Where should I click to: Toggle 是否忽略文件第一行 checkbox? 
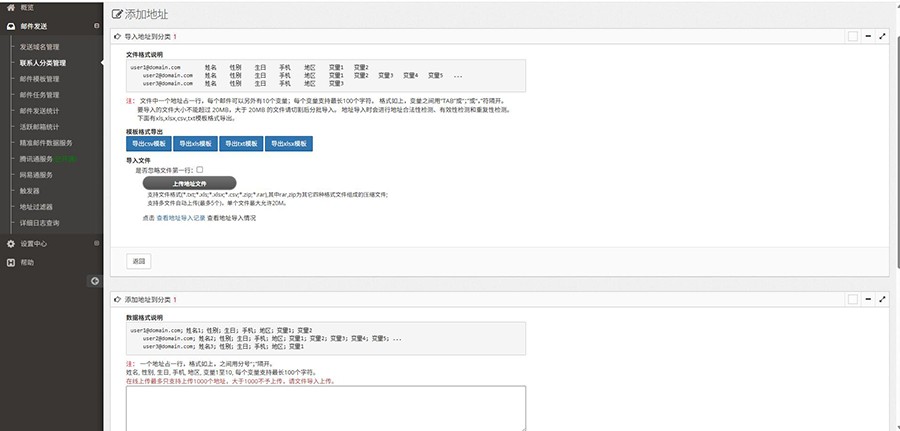tap(200, 170)
